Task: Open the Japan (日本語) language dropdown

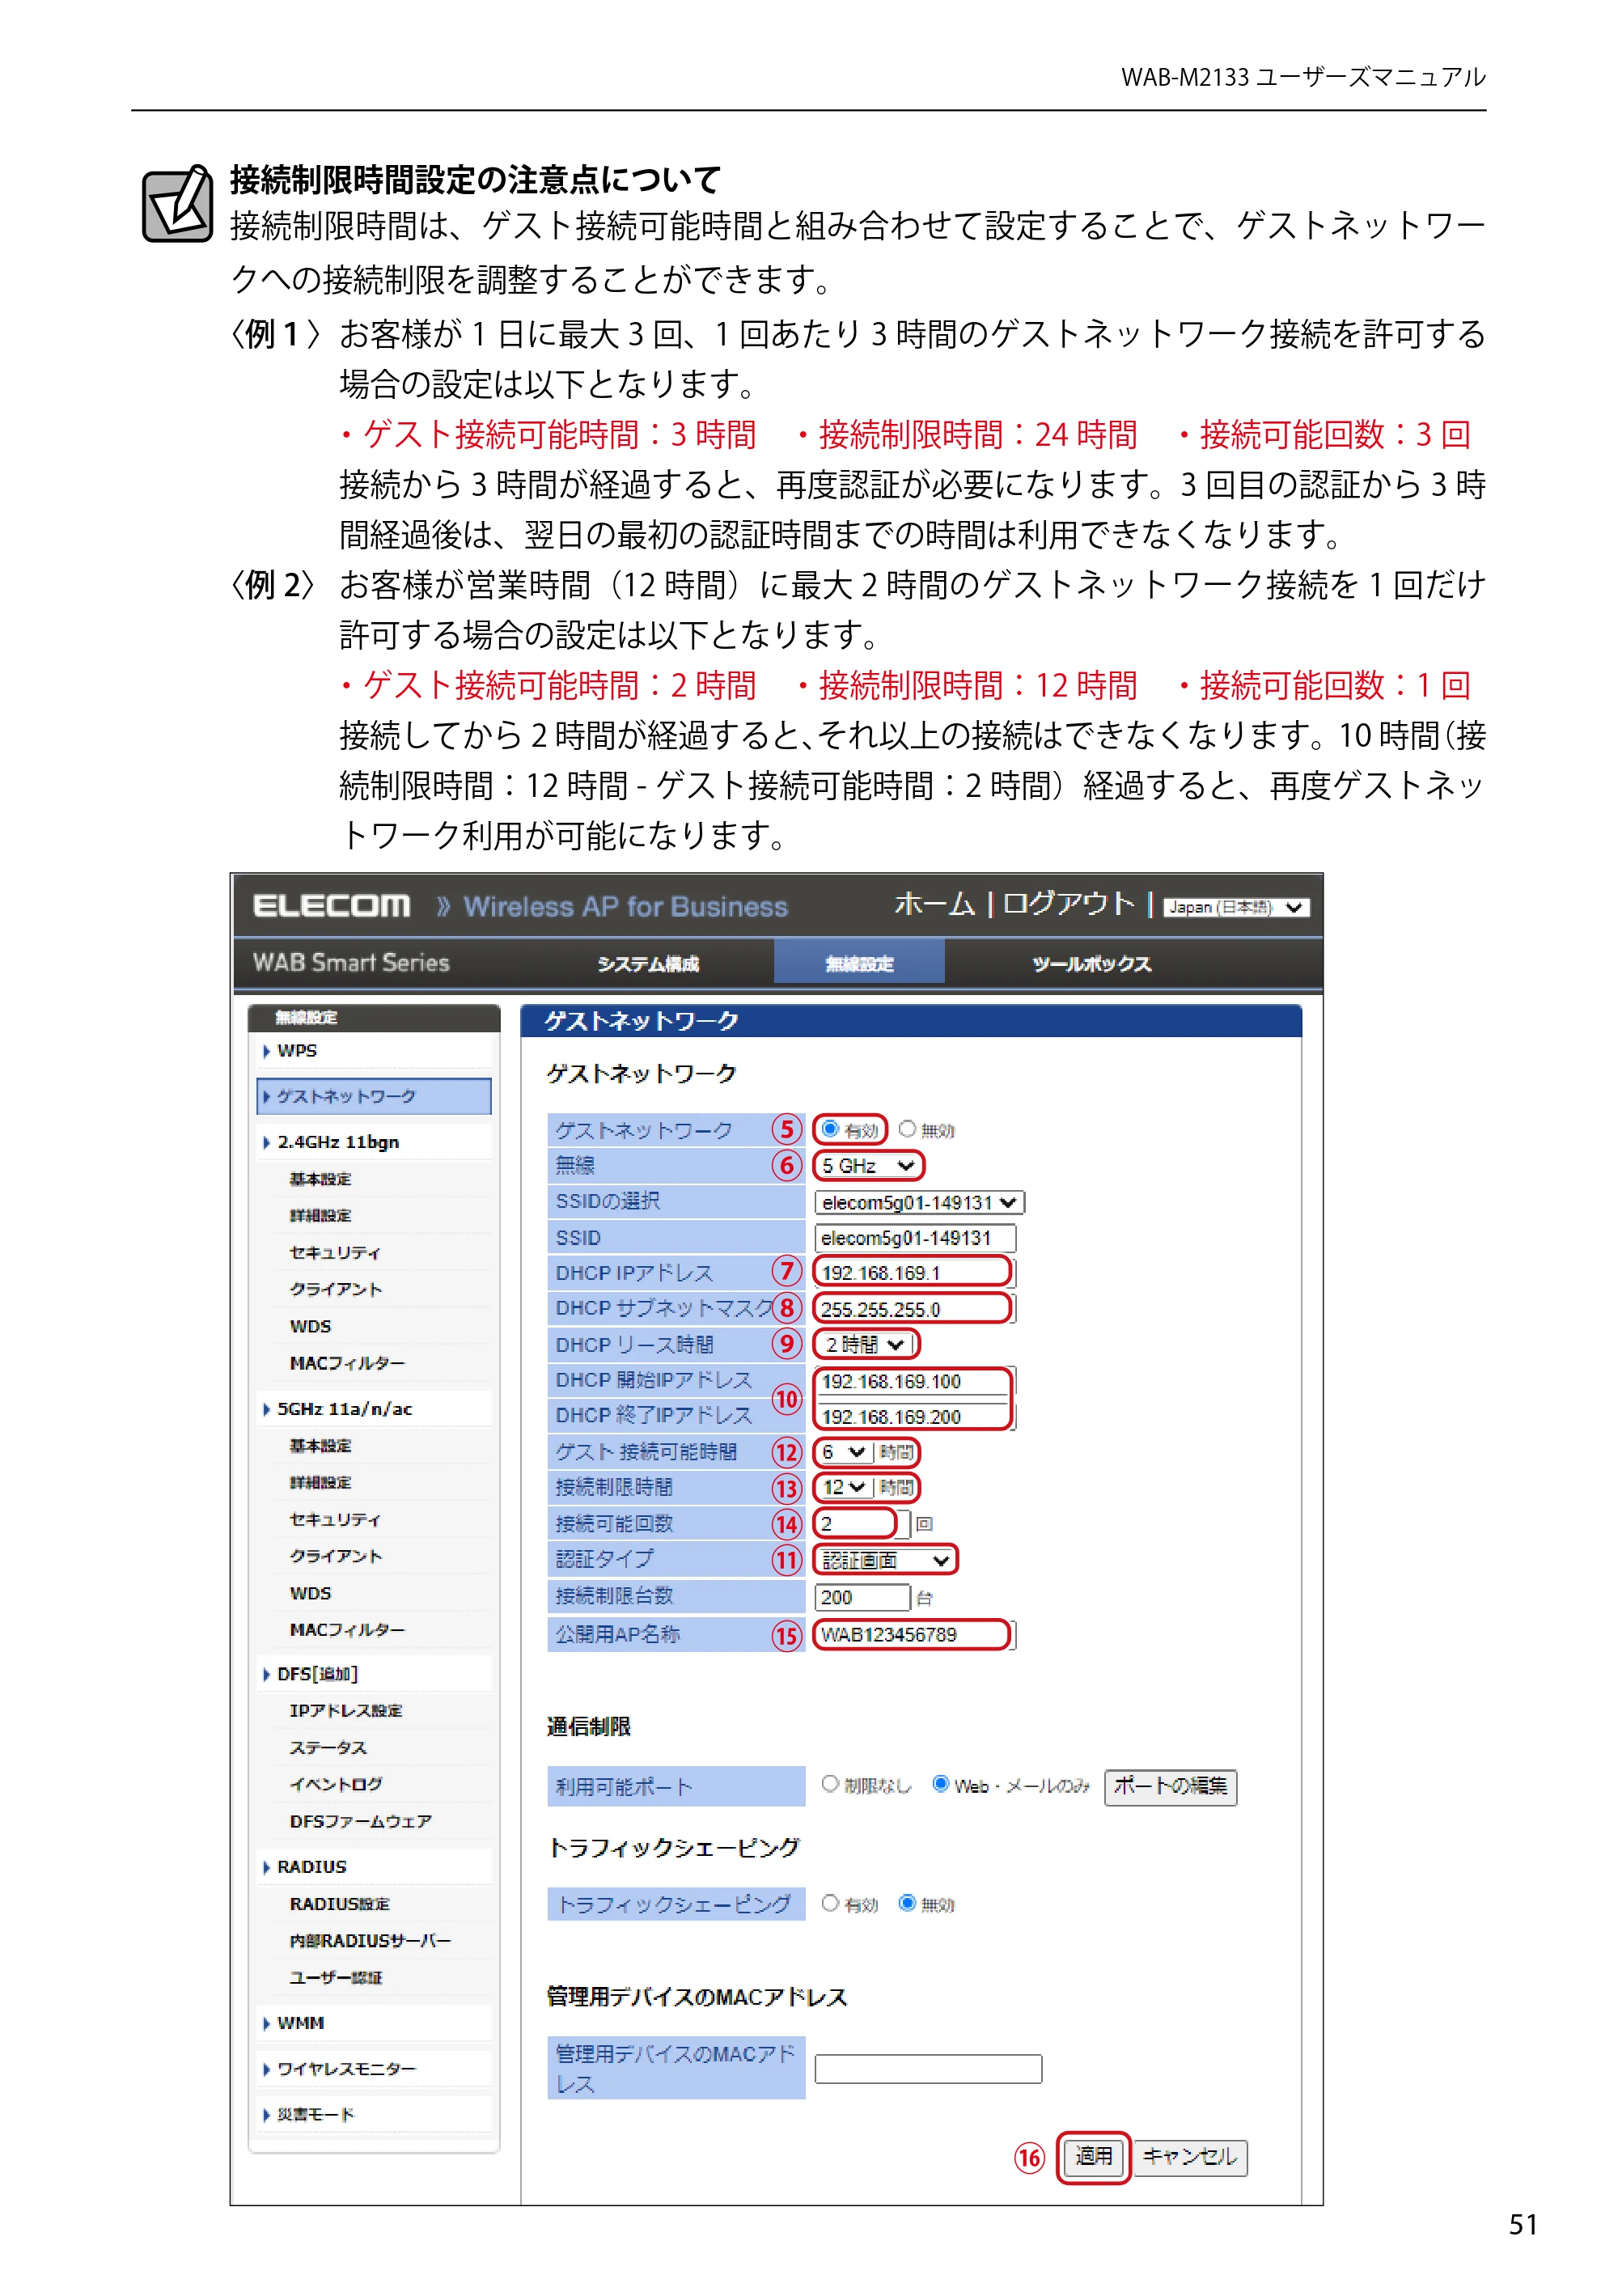Action: tap(1236, 907)
